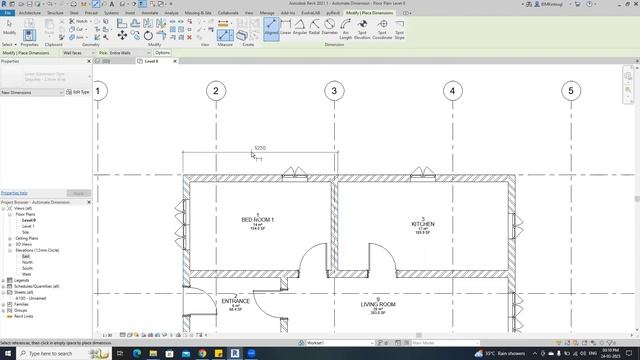Viewport: 640px width, 360px height.
Task: Select the Site floor plan item
Action: 25,232
